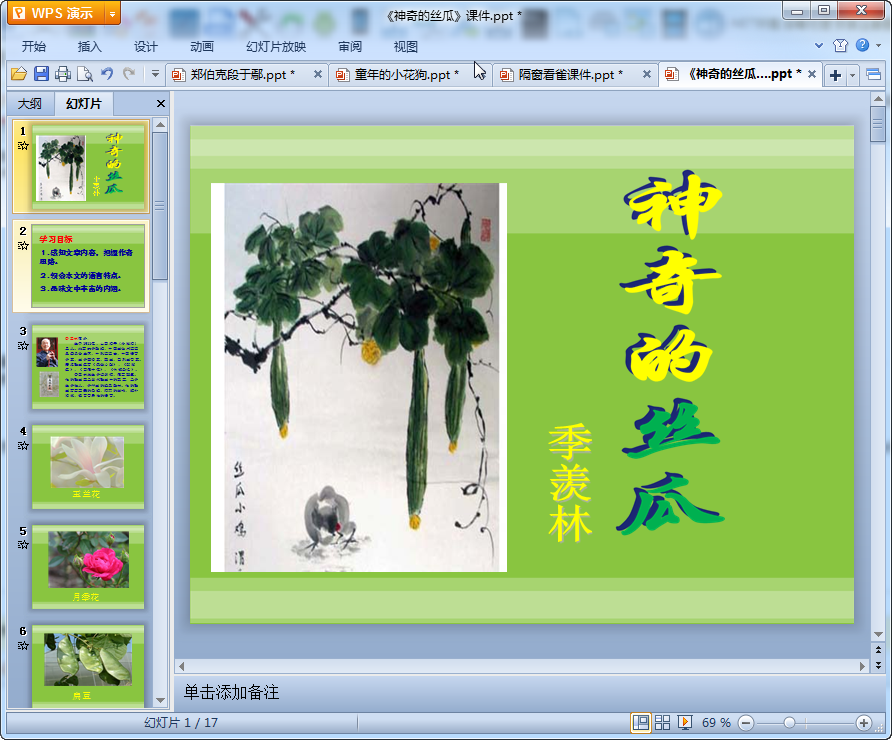Close the 神奇的丝瓜 document tab

(812, 74)
